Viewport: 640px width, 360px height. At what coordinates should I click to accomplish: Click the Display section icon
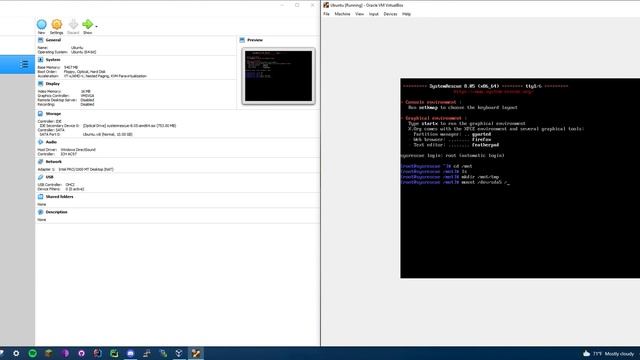pos(40,84)
